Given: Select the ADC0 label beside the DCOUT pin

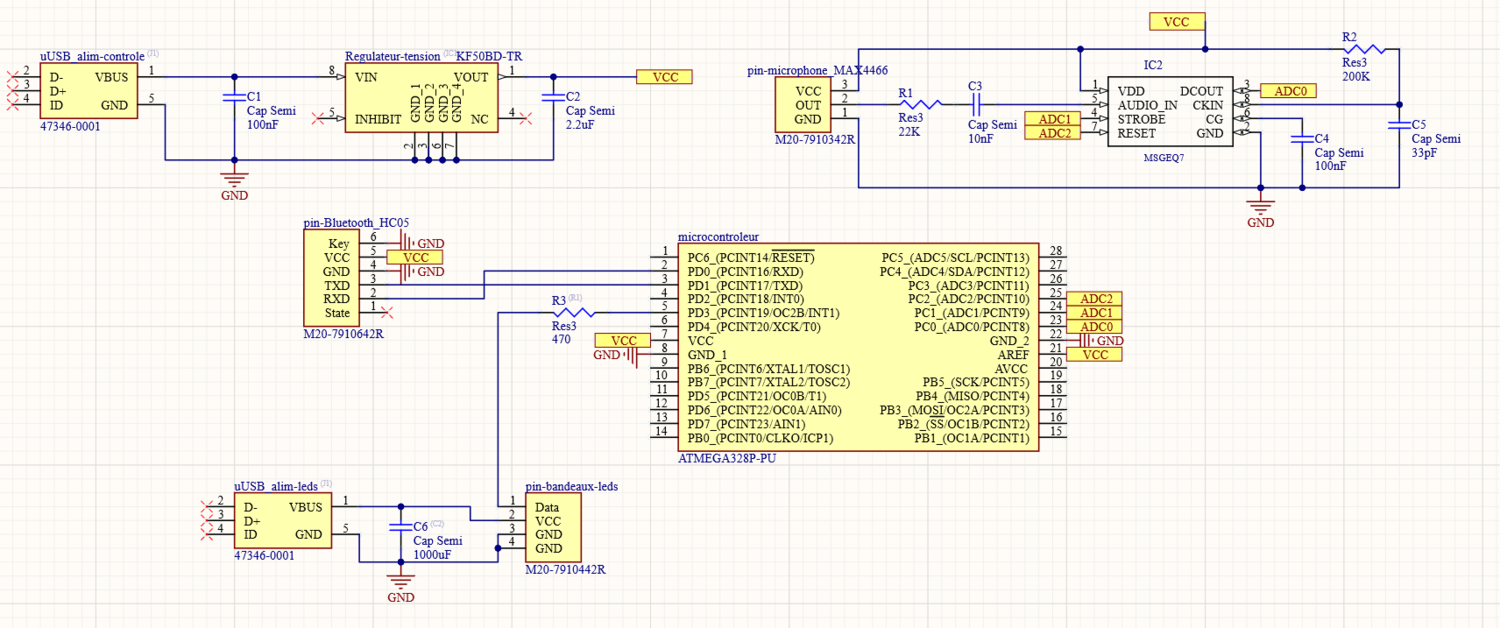Looking at the screenshot, I should [x=1288, y=91].
